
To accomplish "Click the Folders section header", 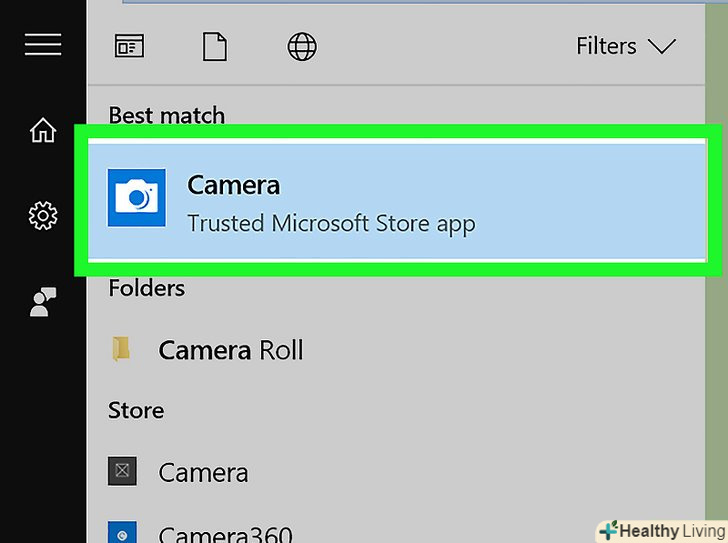I will click(146, 288).
